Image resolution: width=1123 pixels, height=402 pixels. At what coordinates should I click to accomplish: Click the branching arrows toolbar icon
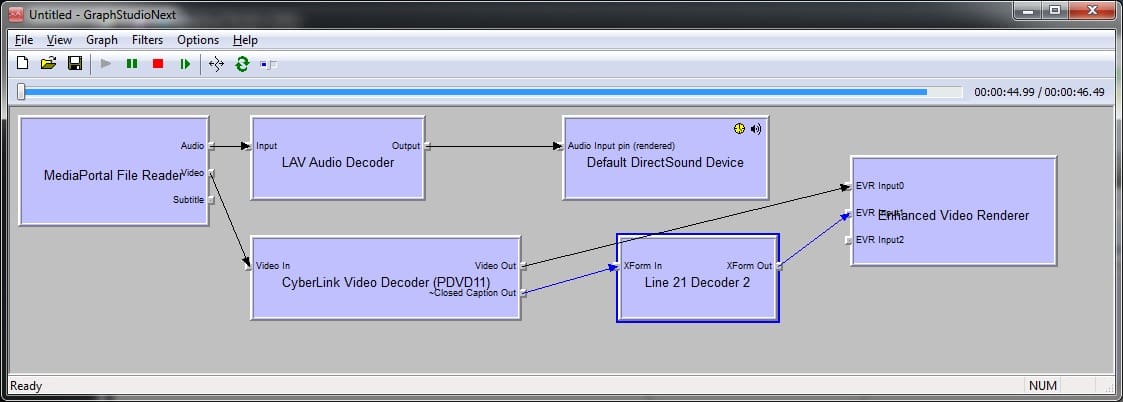click(x=216, y=64)
